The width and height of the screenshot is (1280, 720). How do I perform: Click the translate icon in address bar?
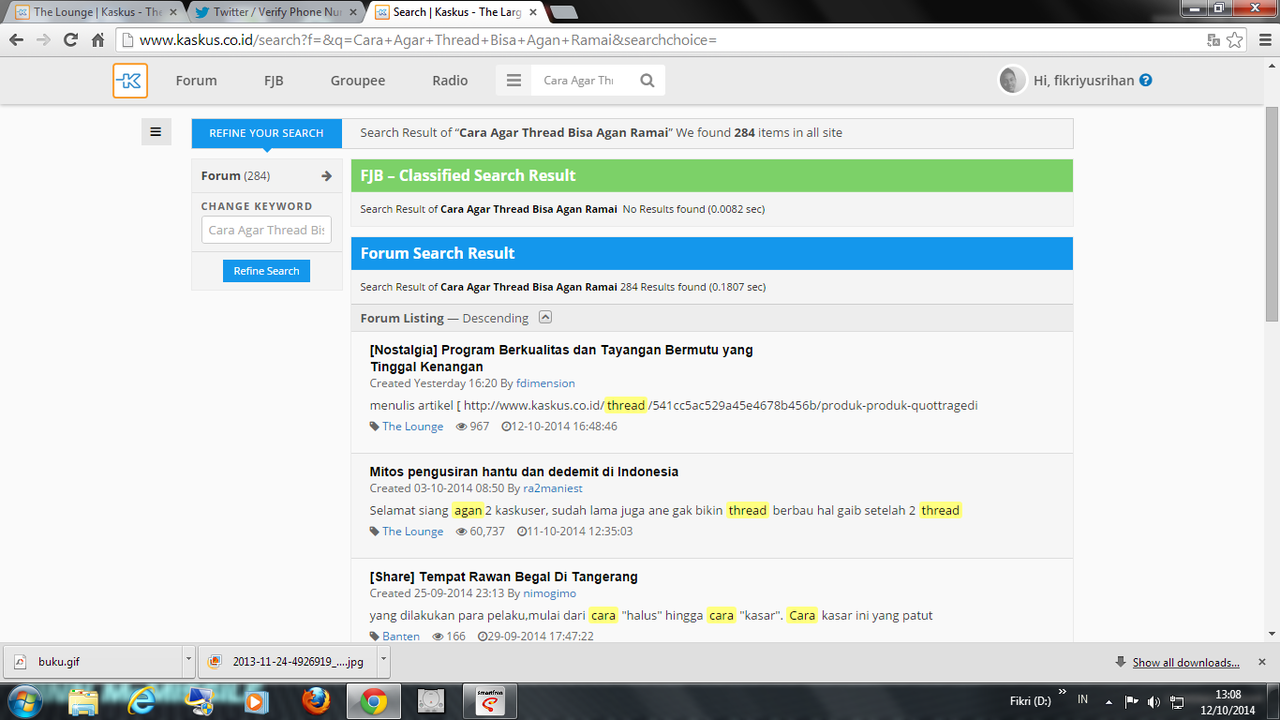click(1213, 40)
